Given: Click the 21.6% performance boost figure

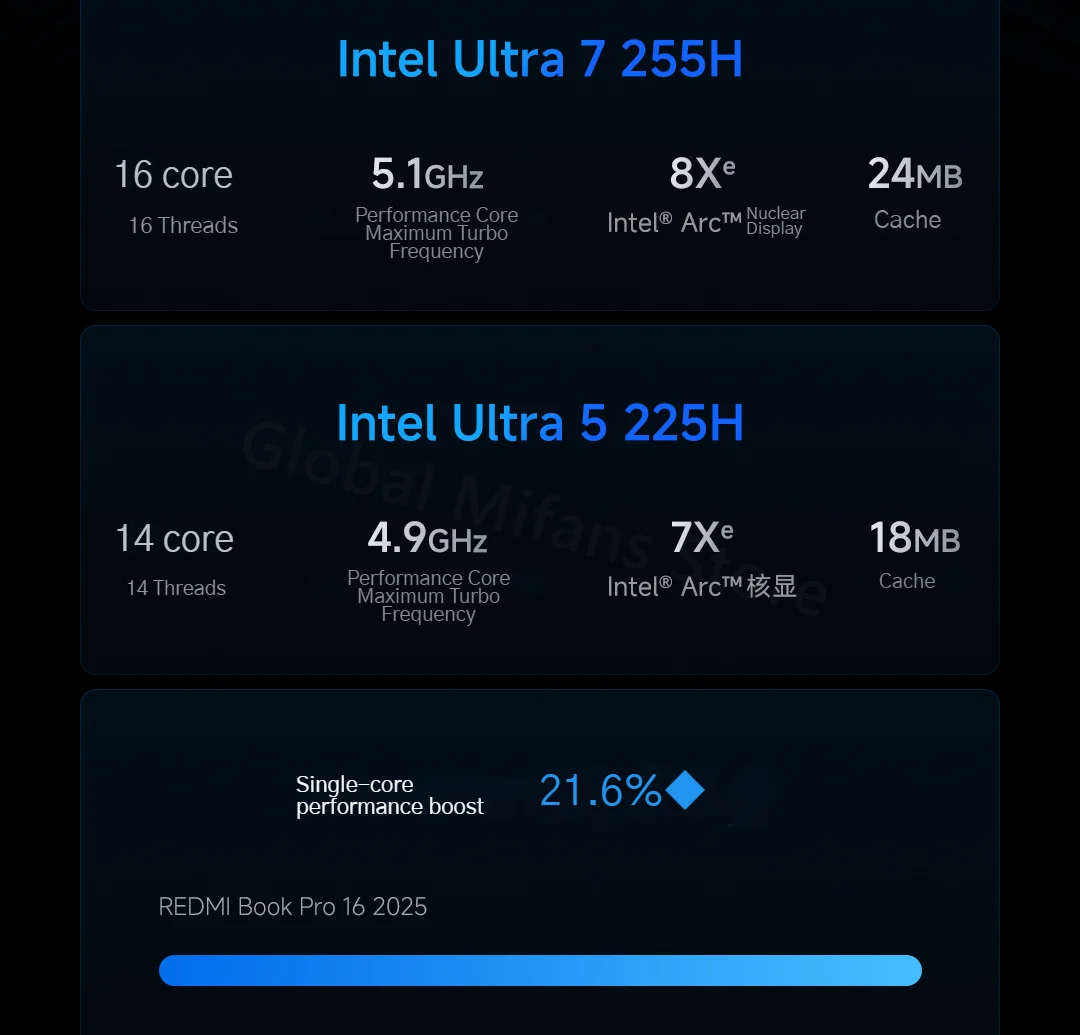Looking at the screenshot, I should [601, 790].
